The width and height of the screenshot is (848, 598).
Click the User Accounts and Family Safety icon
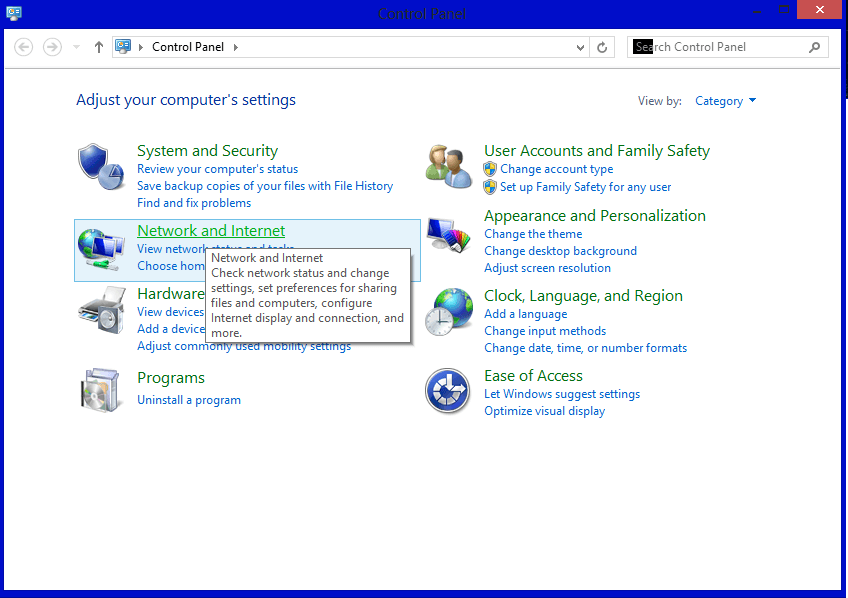pyautogui.click(x=447, y=165)
